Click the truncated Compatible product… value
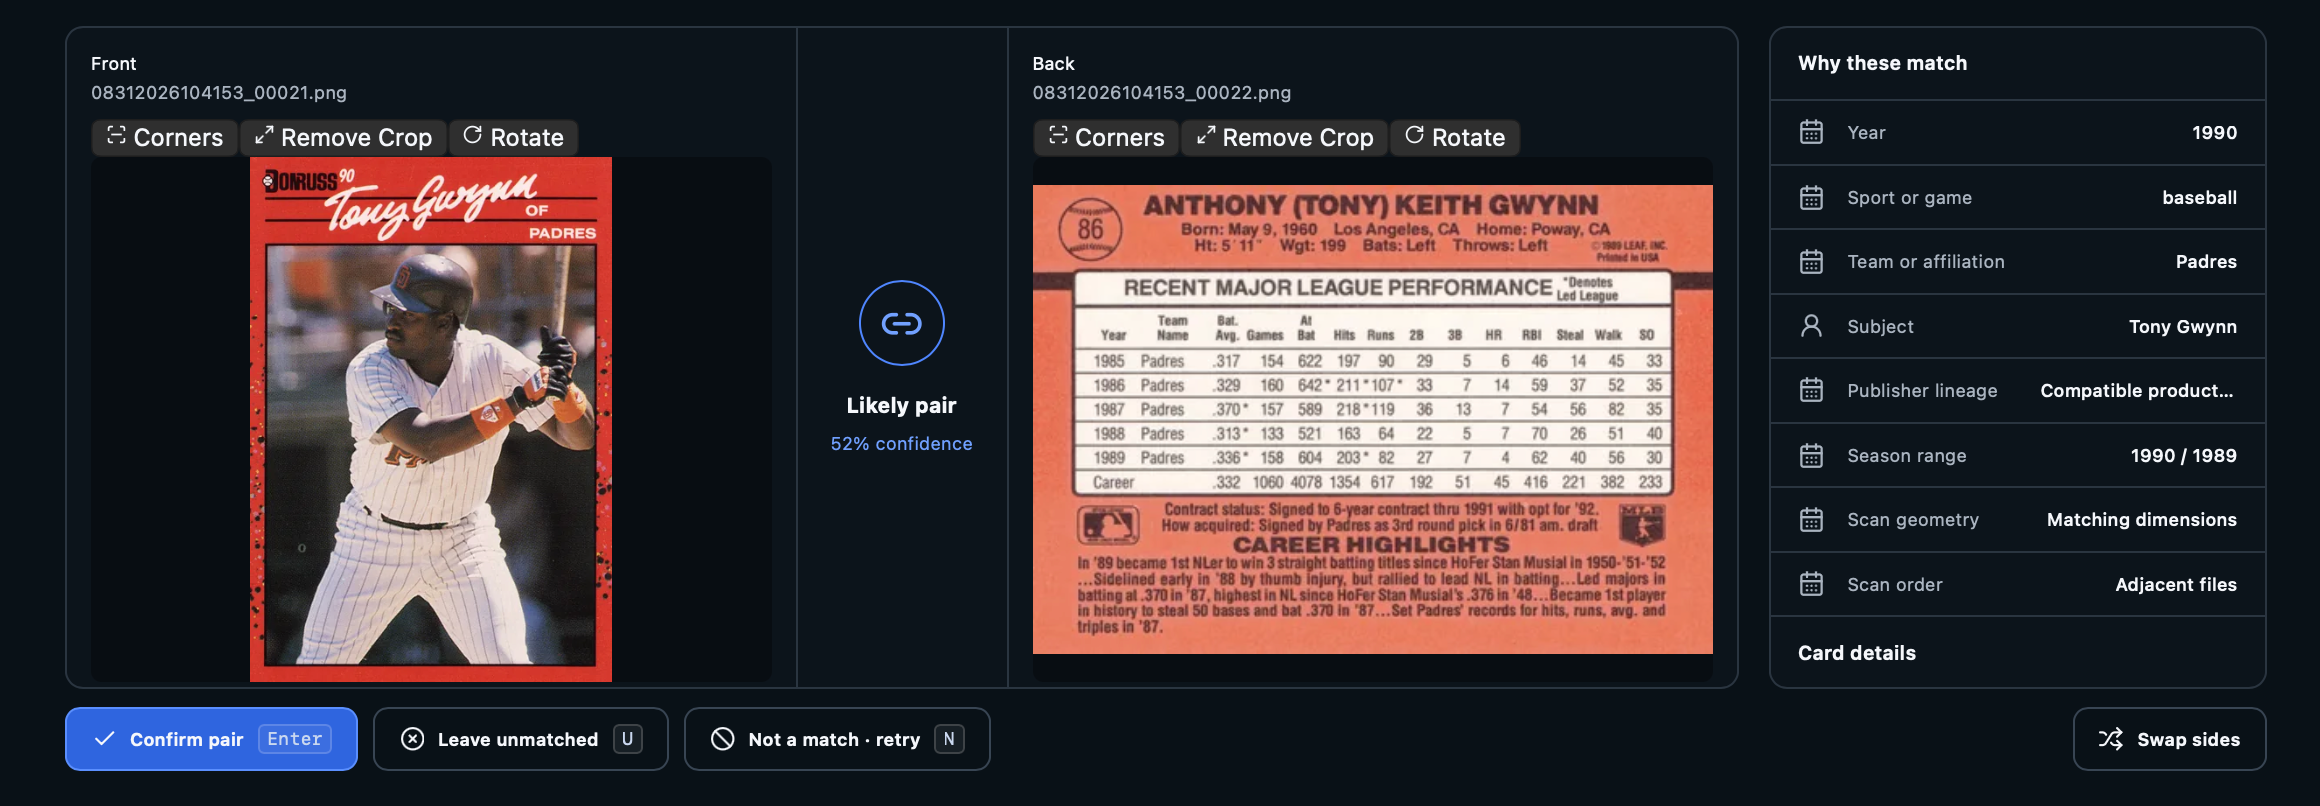 pos(2137,390)
